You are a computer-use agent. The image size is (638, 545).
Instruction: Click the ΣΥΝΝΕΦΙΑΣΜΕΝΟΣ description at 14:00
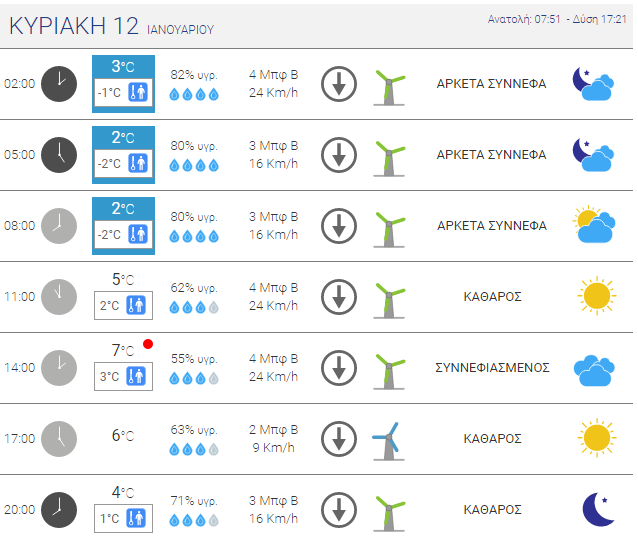492,368
